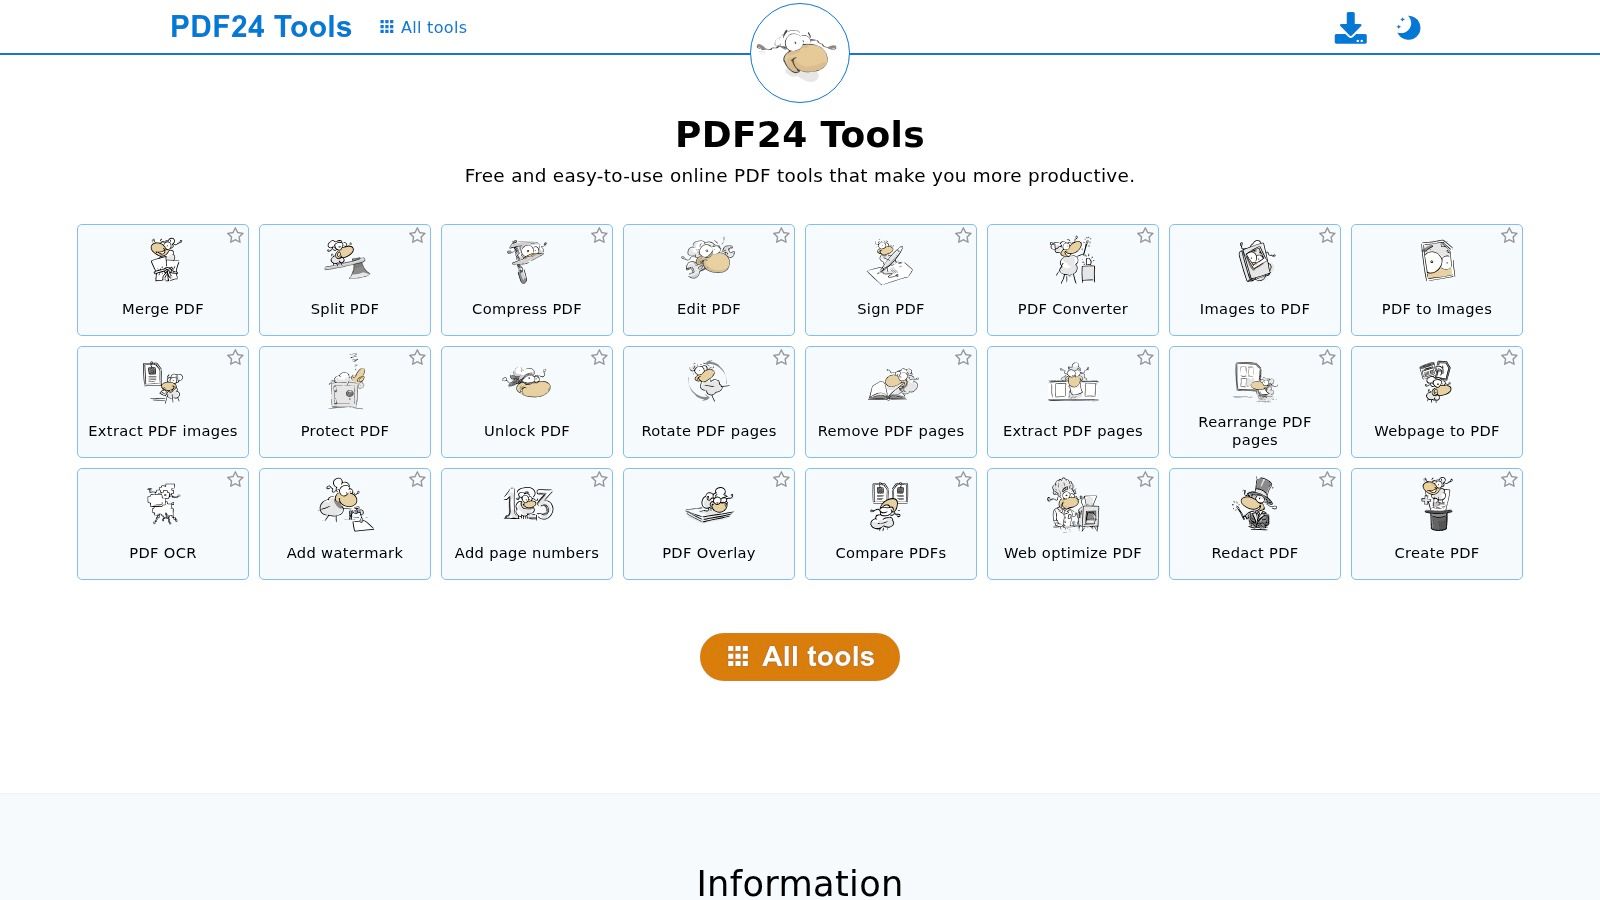This screenshot has height=900, width=1600.
Task: Open the Rearrange PDF pages icon
Action: point(1255,381)
